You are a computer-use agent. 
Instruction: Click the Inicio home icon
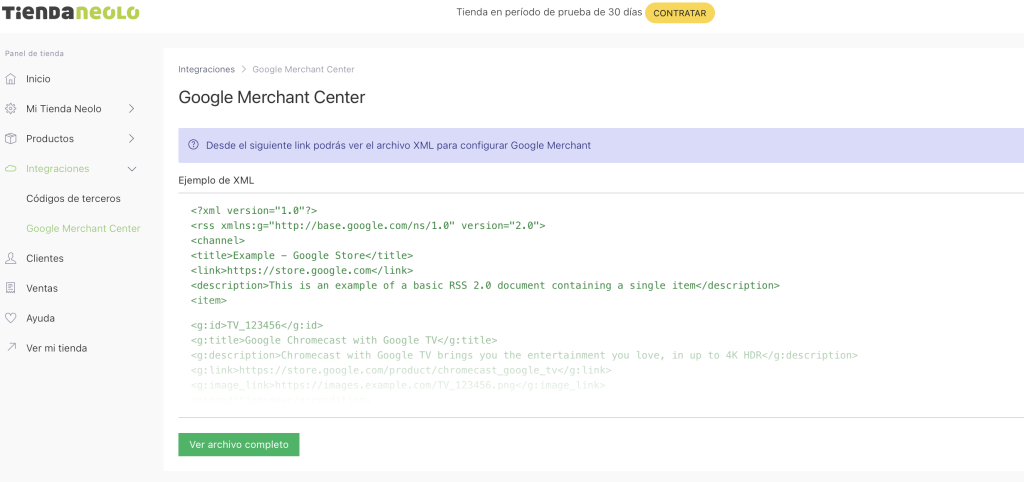[x=10, y=79]
